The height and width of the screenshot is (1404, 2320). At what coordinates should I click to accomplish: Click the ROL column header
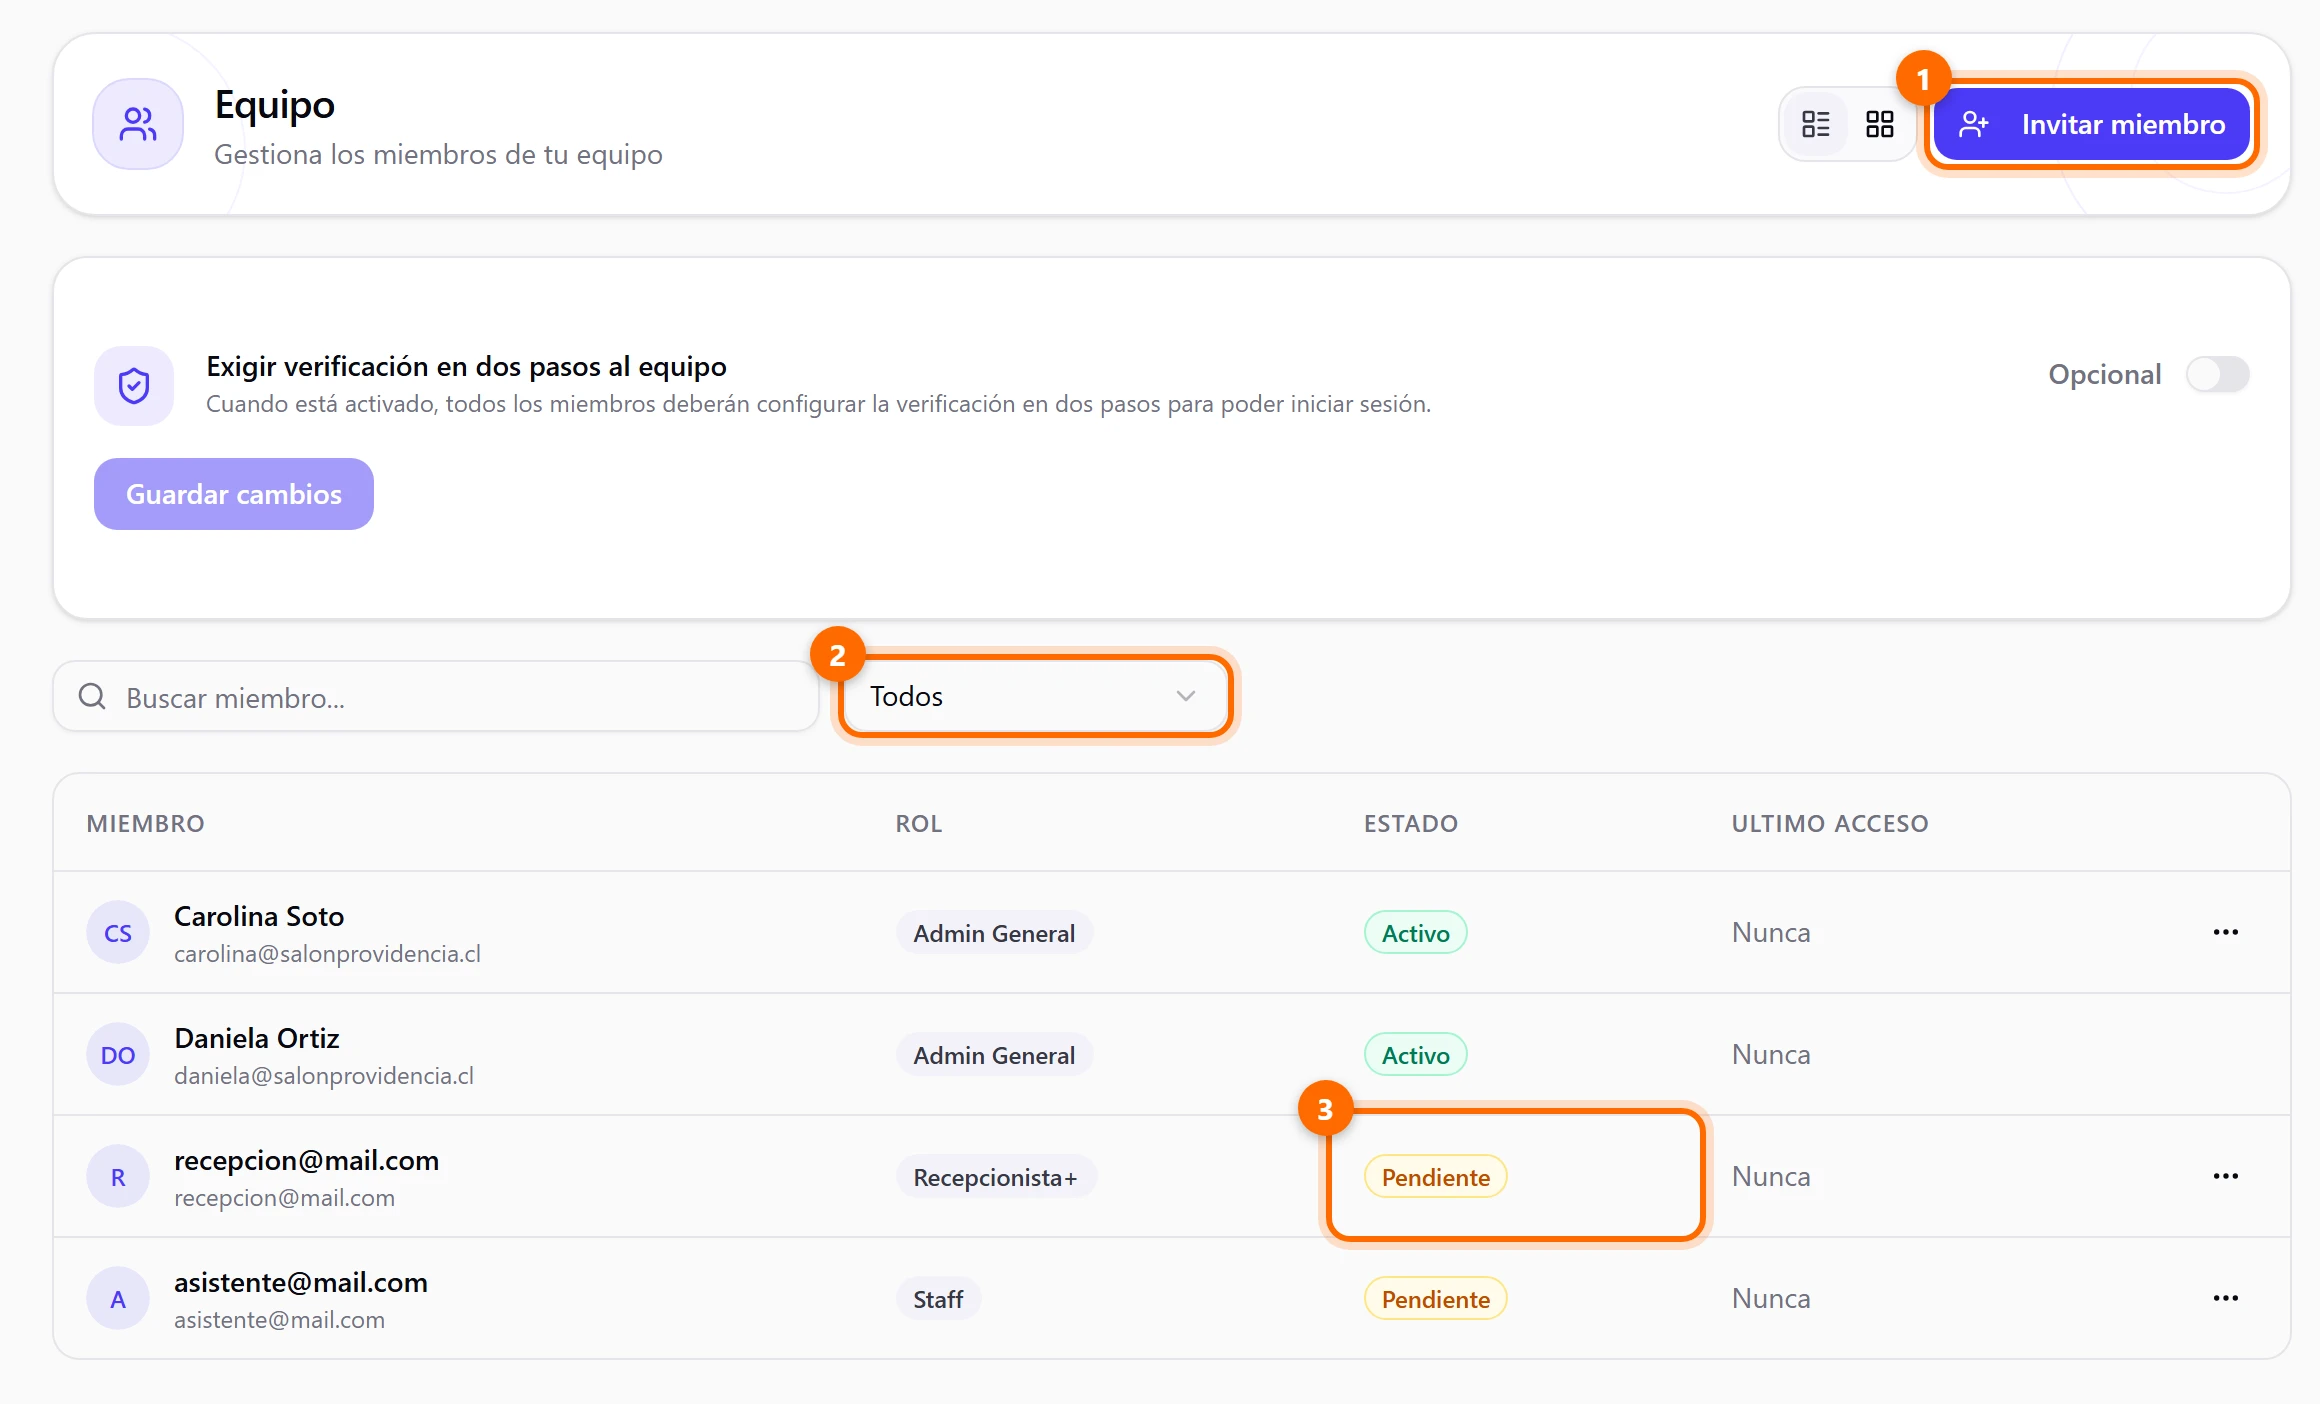click(918, 823)
